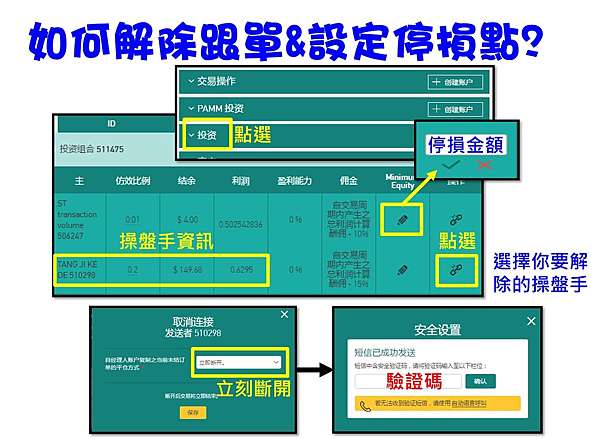Select the $4.00 balance cell
Image resolution: width=600 pixels, height=439 pixels.
tap(188, 220)
